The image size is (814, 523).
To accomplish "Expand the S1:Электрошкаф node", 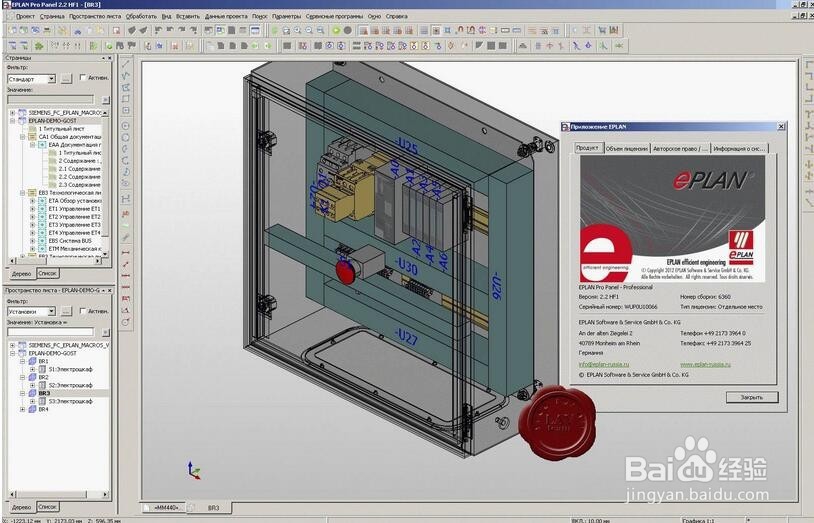I will tap(32, 369).
